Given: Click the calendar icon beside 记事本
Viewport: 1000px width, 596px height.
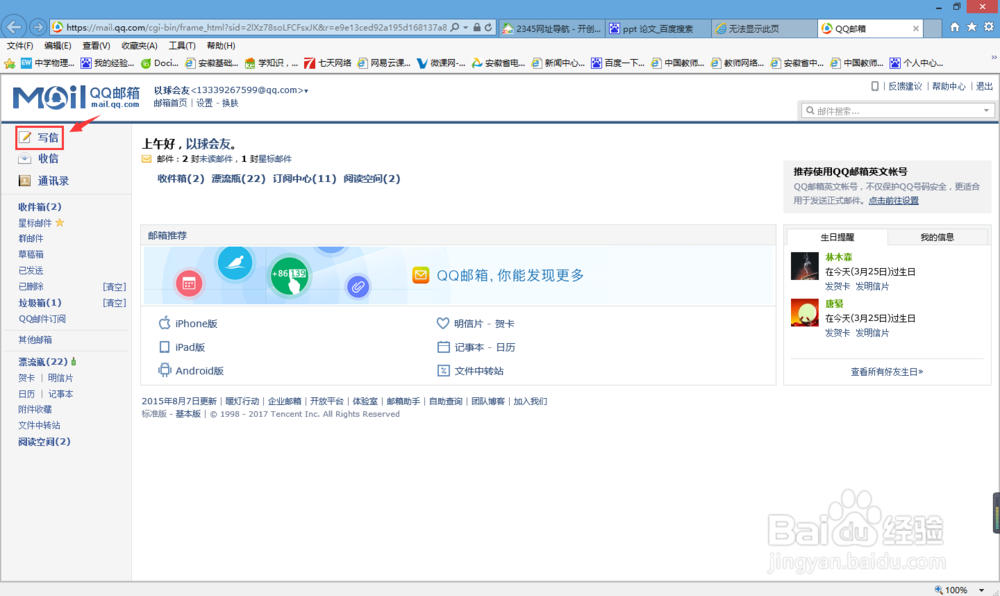Looking at the screenshot, I should click(x=443, y=347).
